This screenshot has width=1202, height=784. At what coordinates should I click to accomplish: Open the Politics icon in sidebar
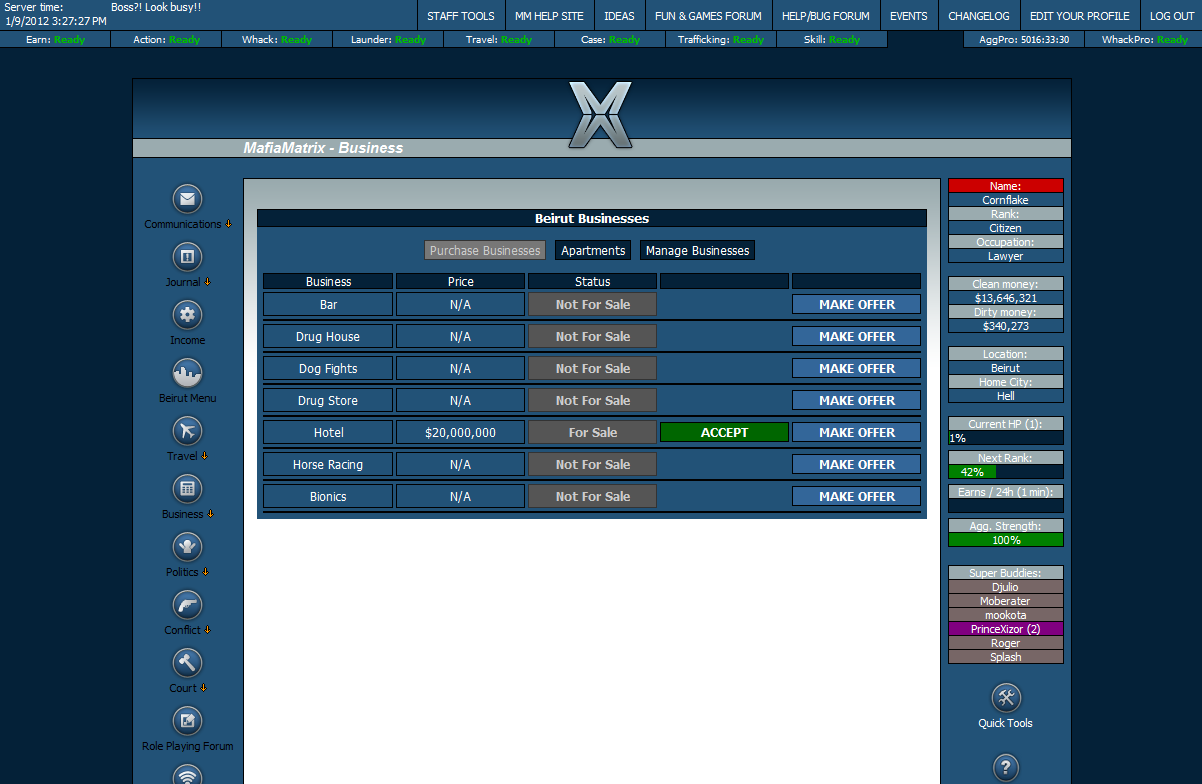[x=187, y=547]
